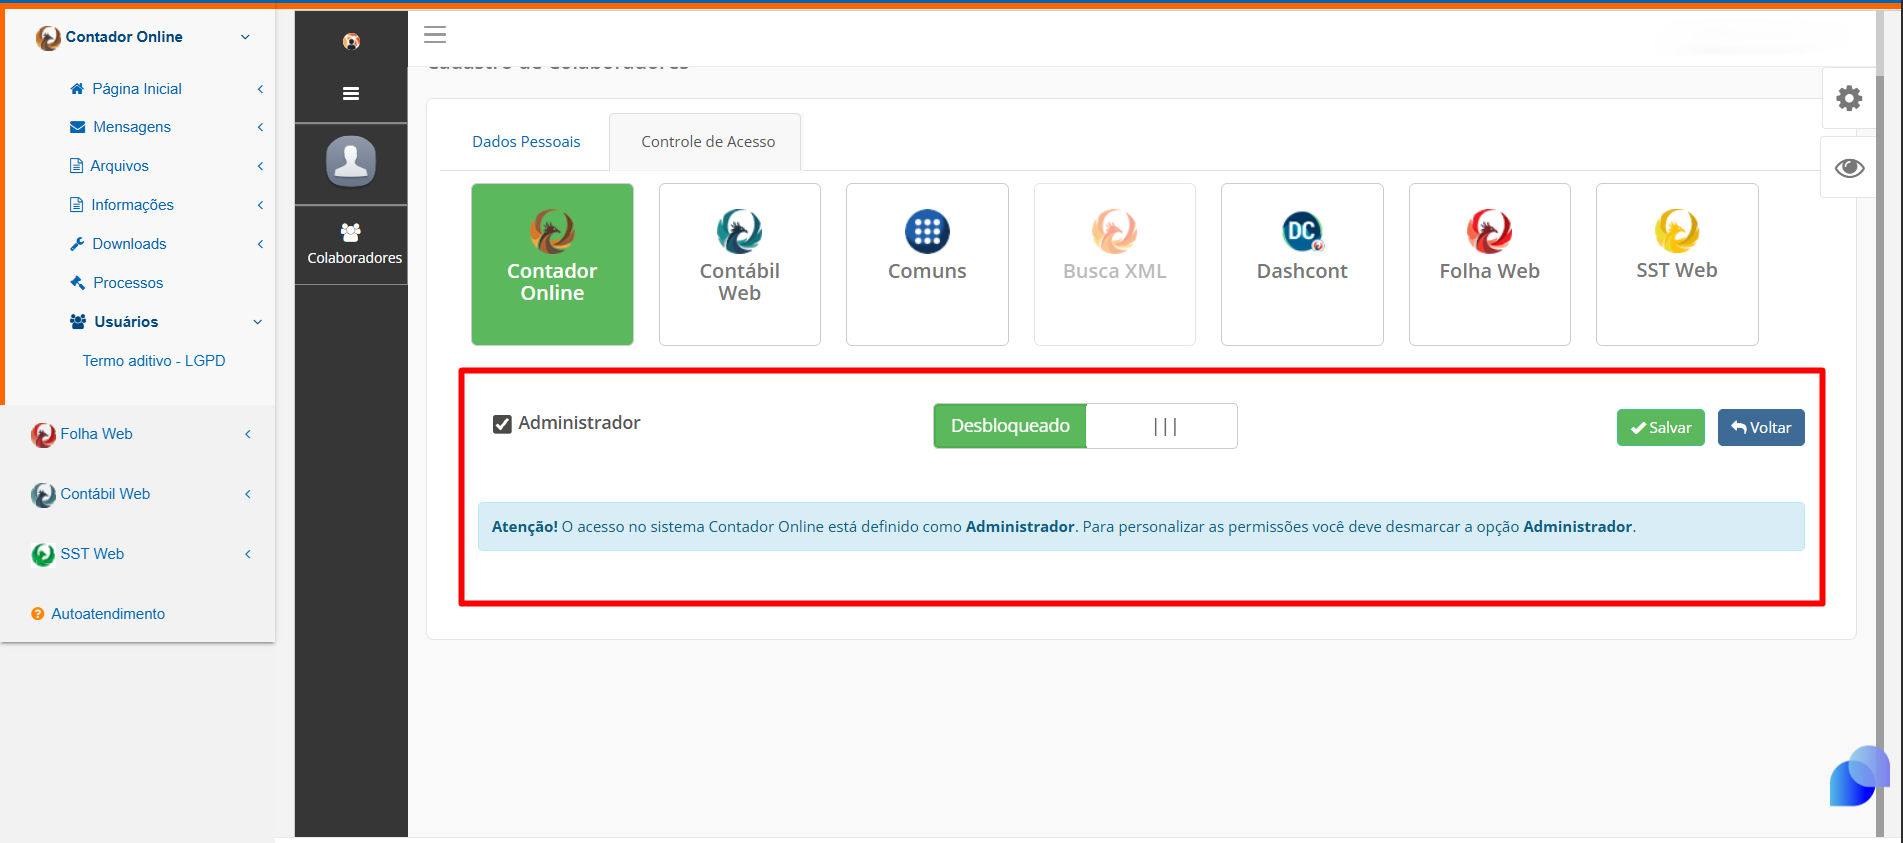Collapse the Contador Online sidebar section
The height and width of the screenshot is (843, 1903).
245,37
